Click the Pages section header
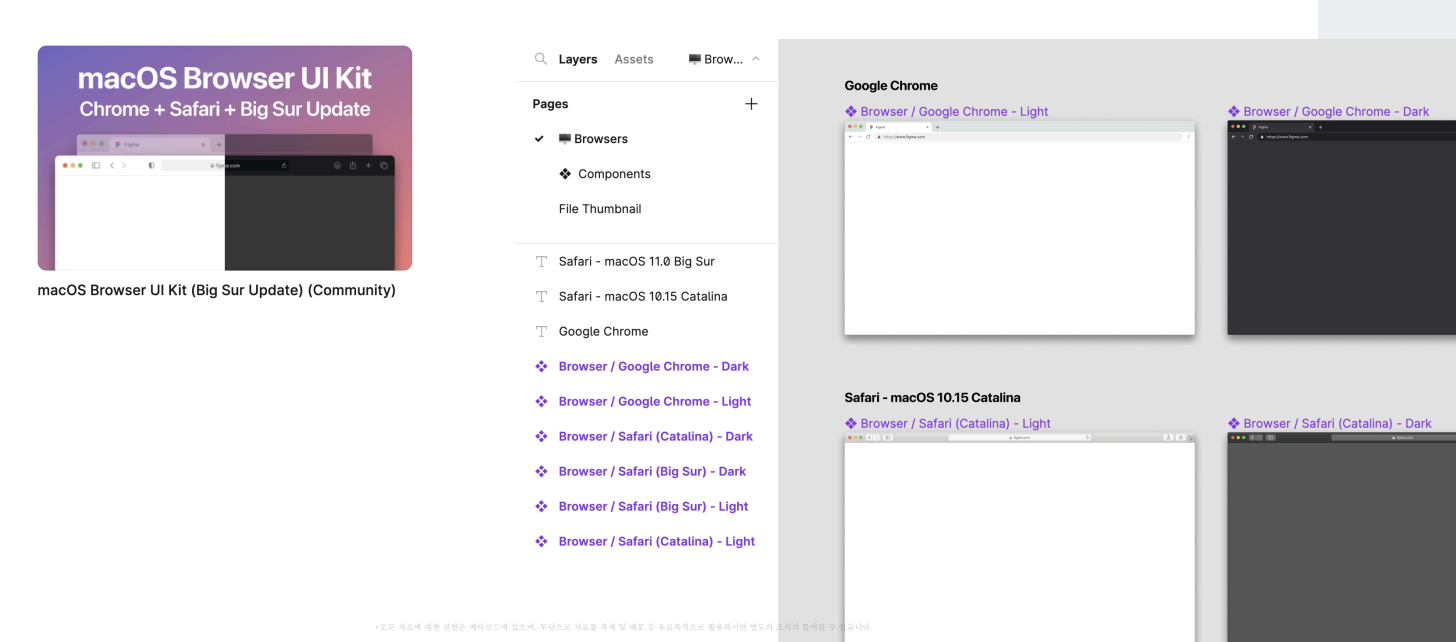1456x642 pixels. click(550, 104)
